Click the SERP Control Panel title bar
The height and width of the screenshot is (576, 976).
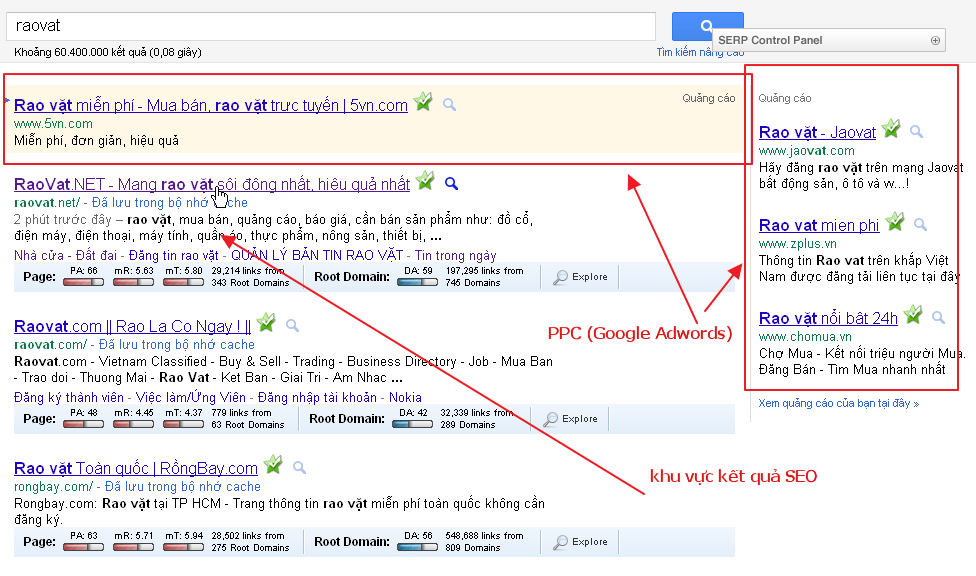[x=828, y=40]
